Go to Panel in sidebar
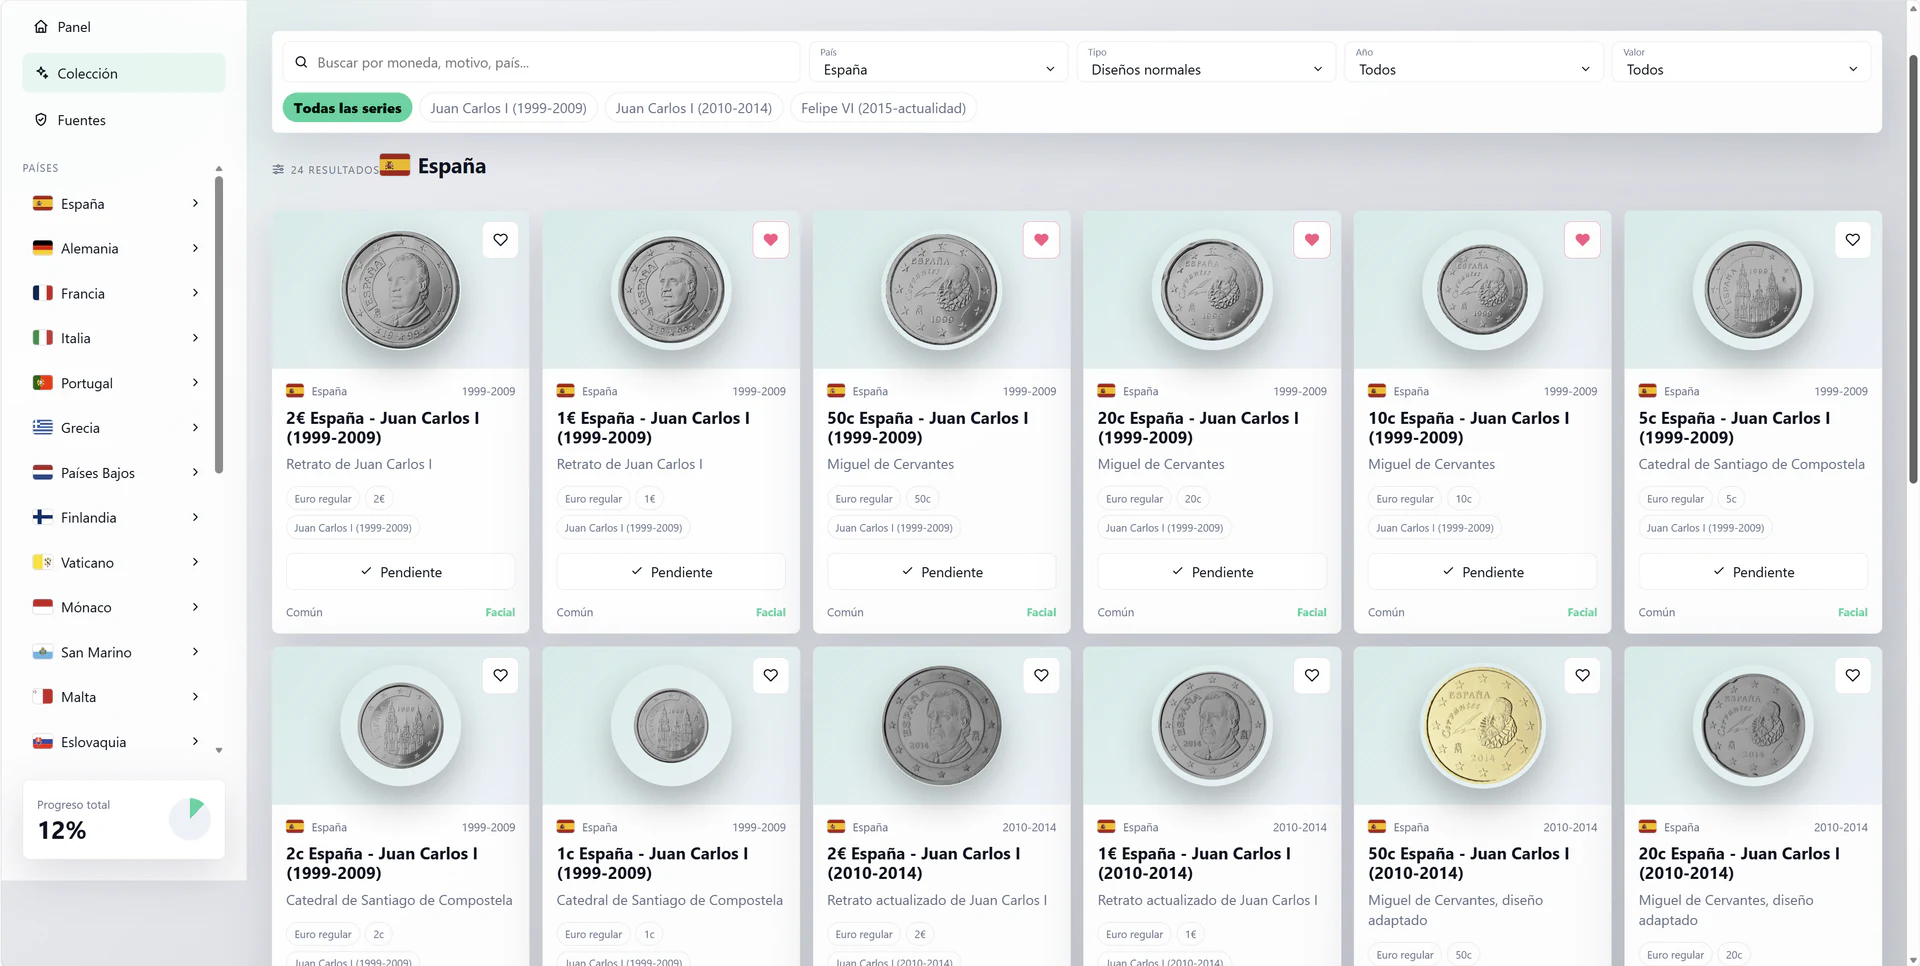1920x966 pixels. pyautogui.click(x=124, y=27)
